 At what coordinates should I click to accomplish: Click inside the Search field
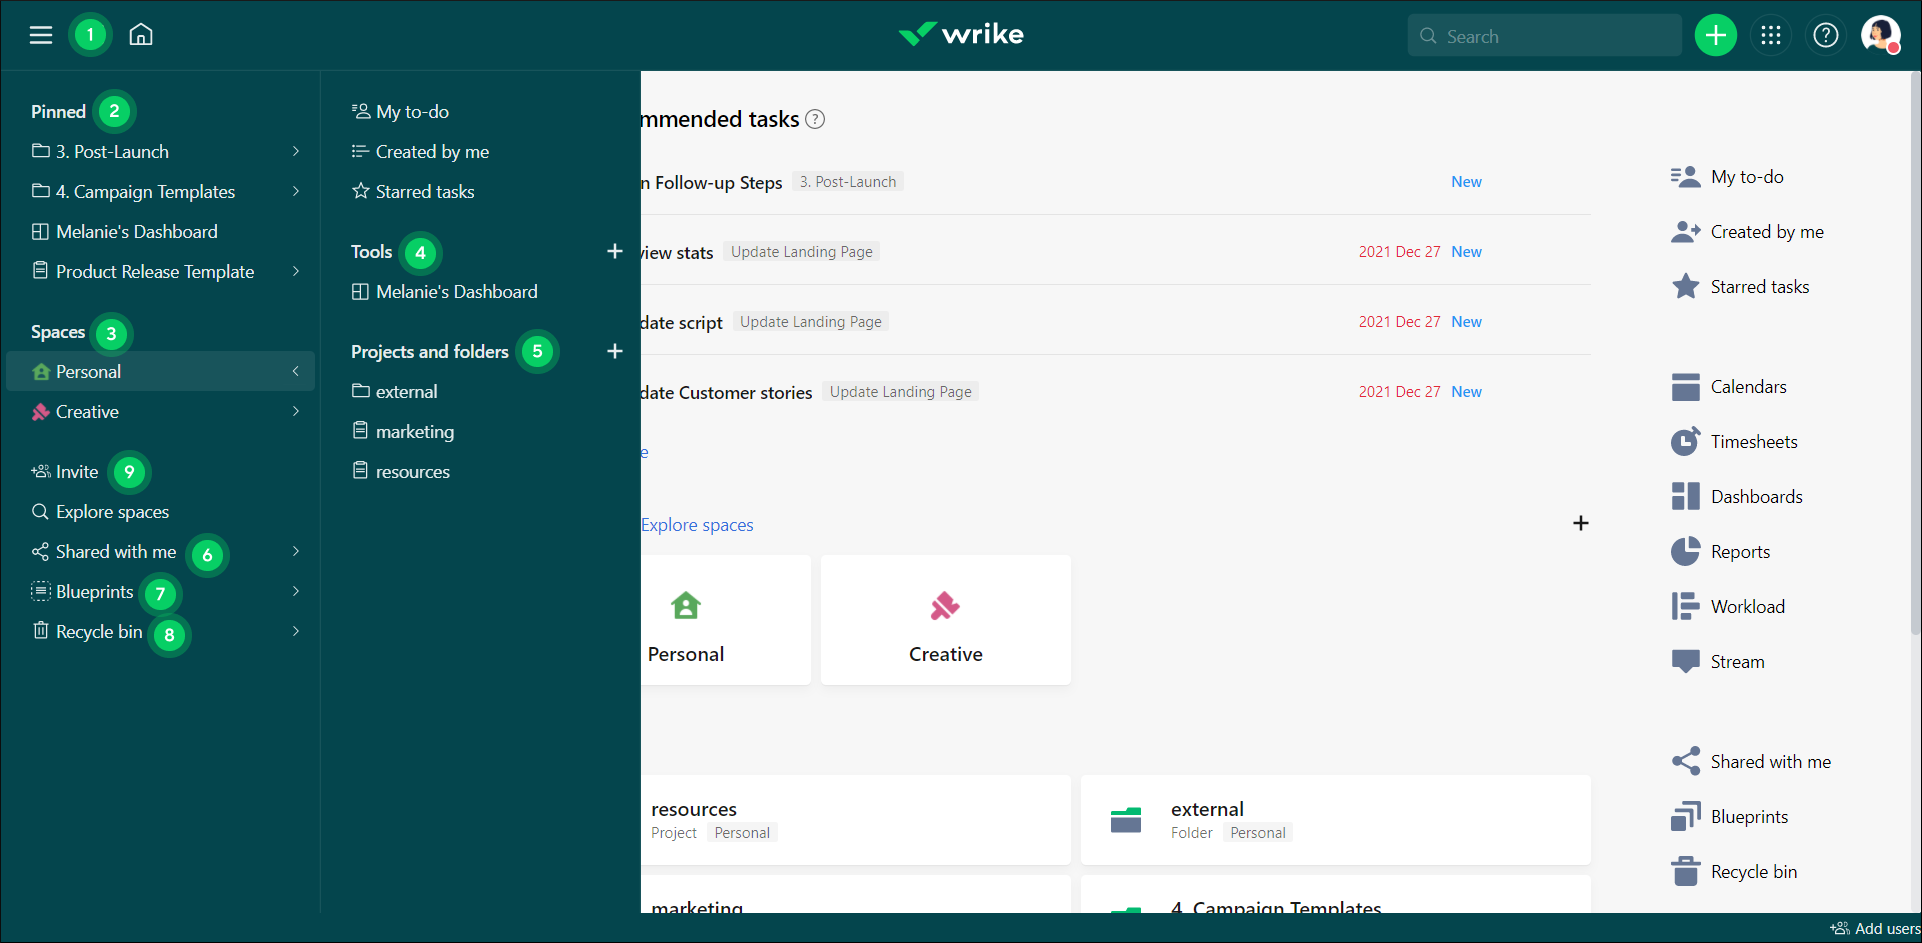point(1544,35)
